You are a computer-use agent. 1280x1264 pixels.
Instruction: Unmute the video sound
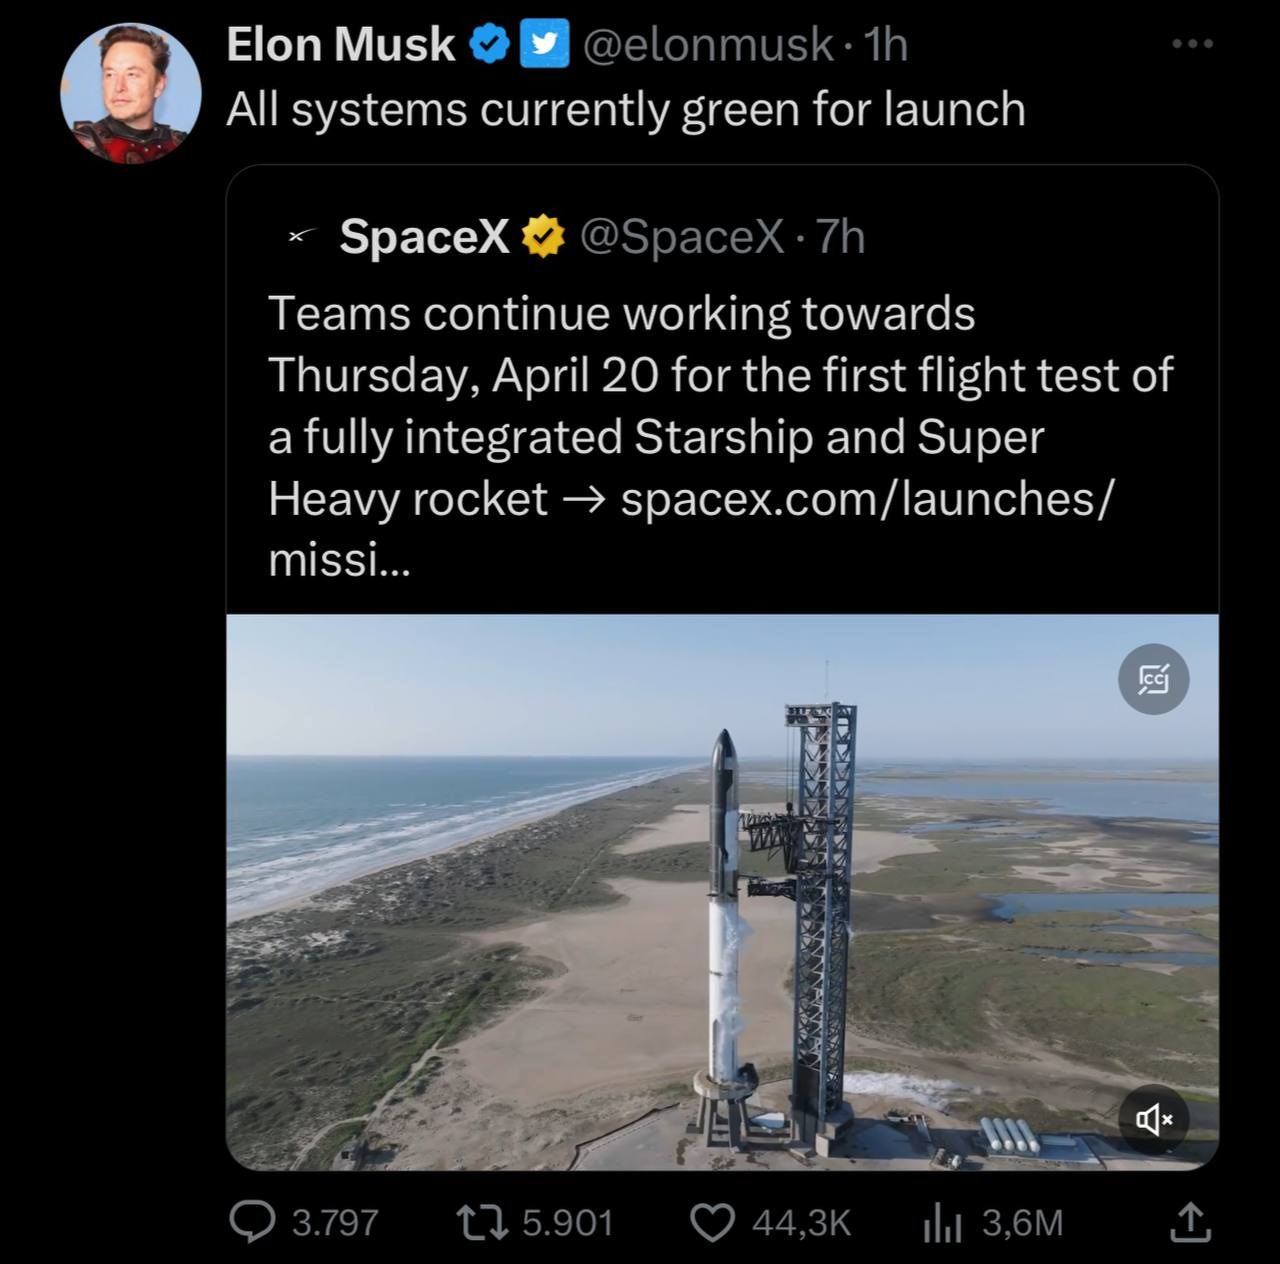coord(1153,1120)
